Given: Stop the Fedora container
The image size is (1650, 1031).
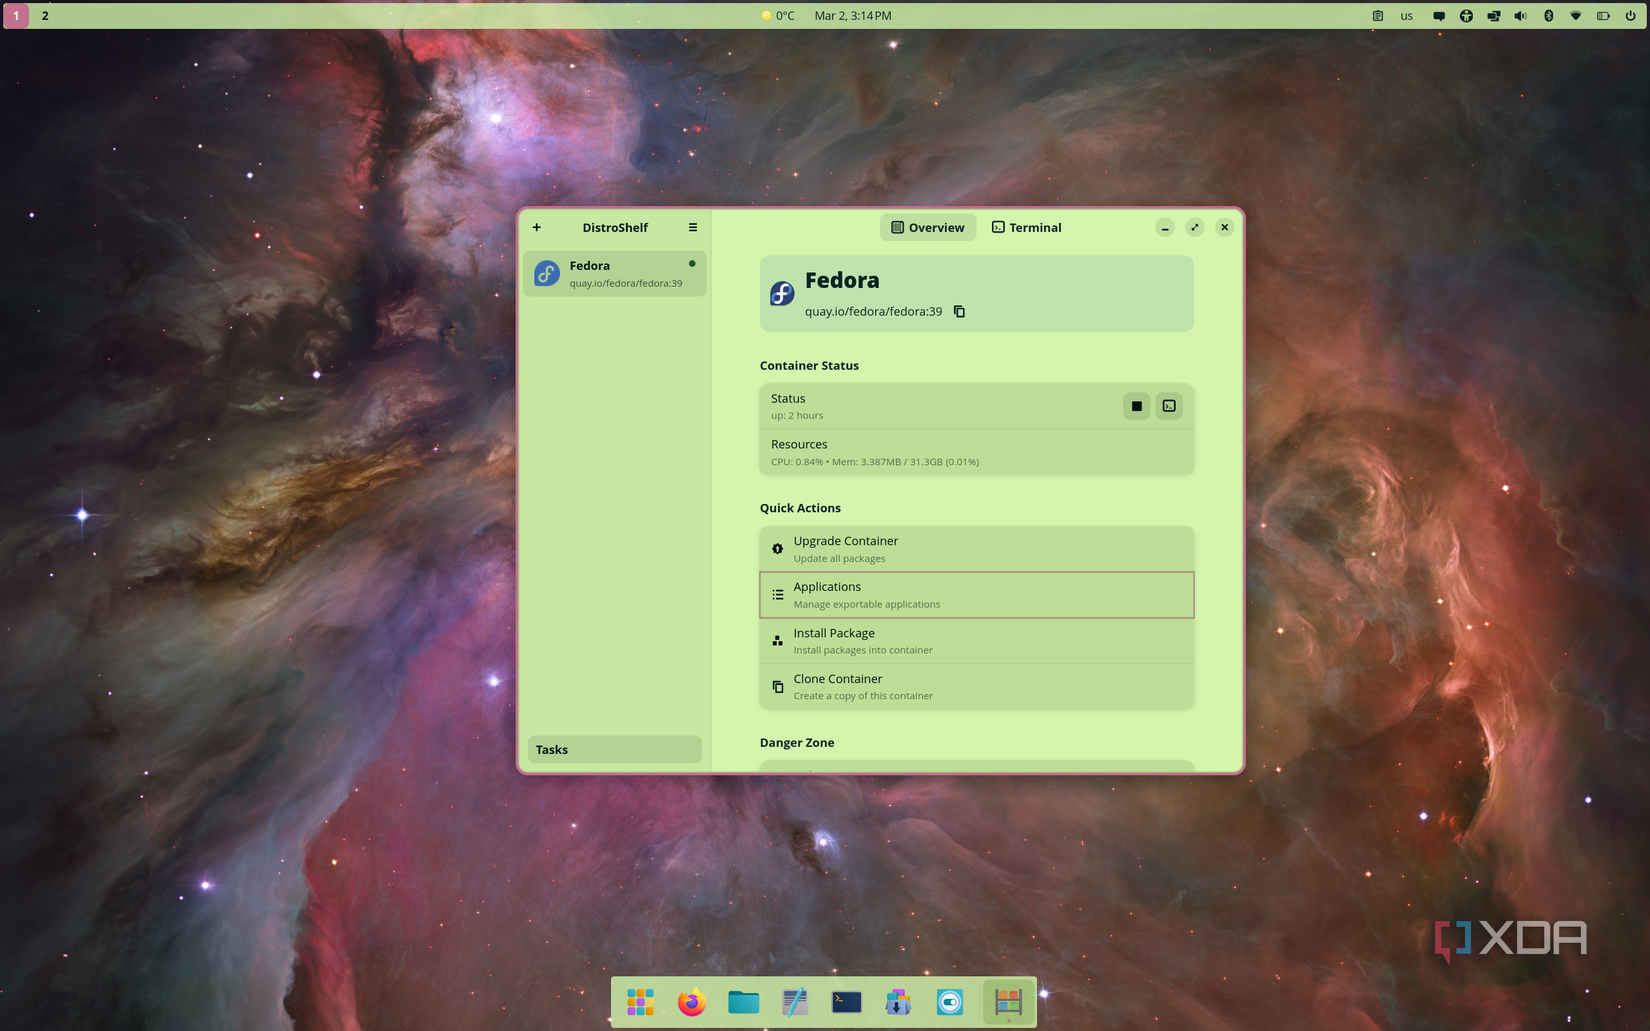Looking at the screenshot, I should pyautogui.click(x=1136, y=406).
